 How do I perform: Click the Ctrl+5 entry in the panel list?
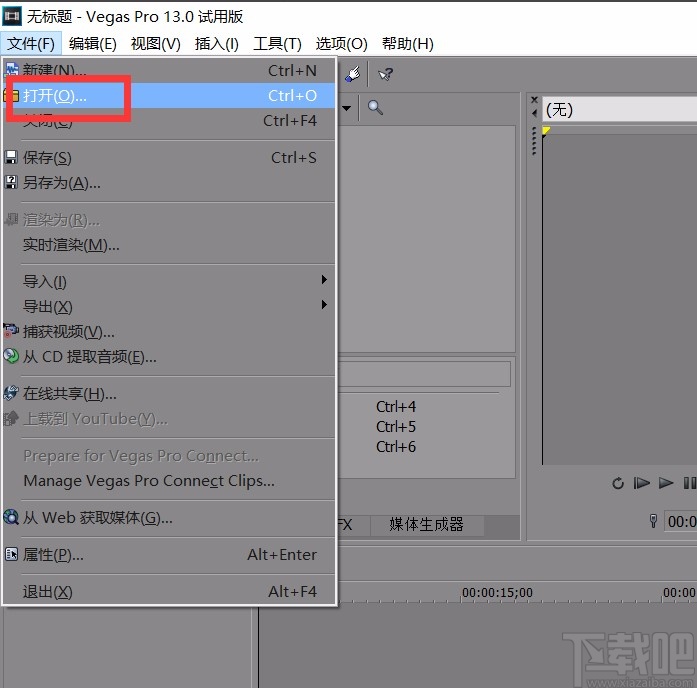pyautogui.click(x=396, y=427)
